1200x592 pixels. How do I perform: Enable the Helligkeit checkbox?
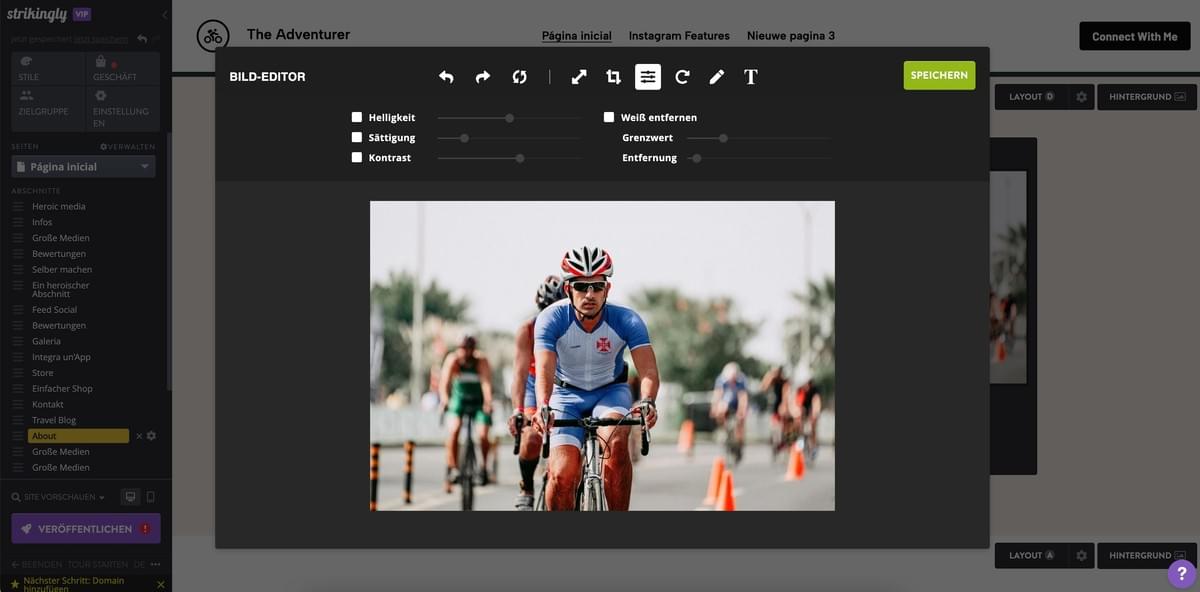coord(356,117)
